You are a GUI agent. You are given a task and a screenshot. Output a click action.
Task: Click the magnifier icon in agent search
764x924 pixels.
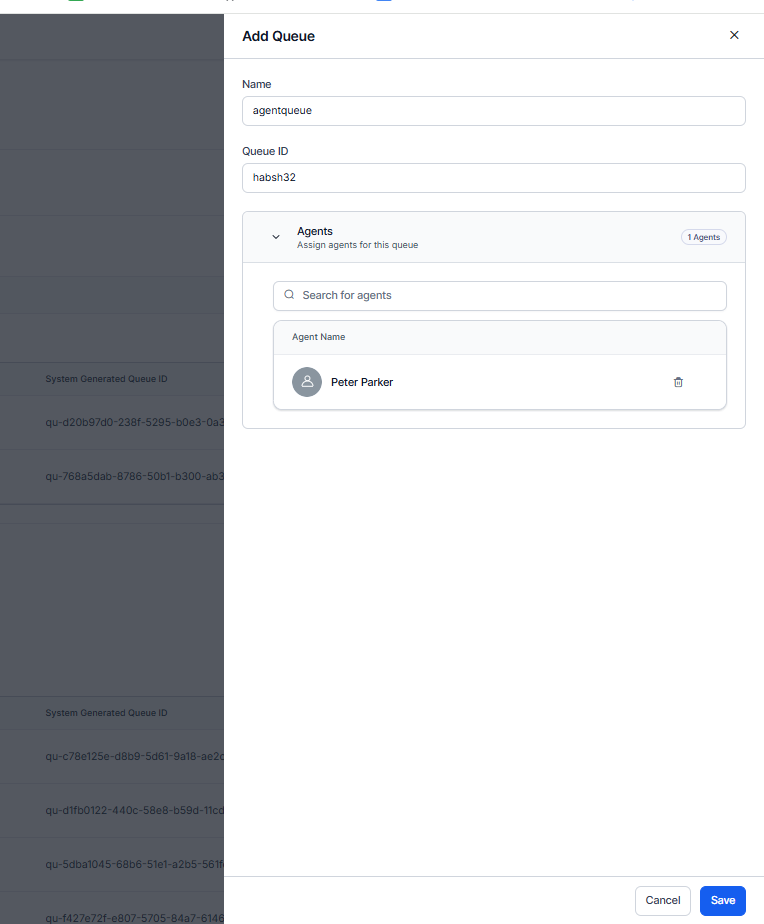[289, 296]
